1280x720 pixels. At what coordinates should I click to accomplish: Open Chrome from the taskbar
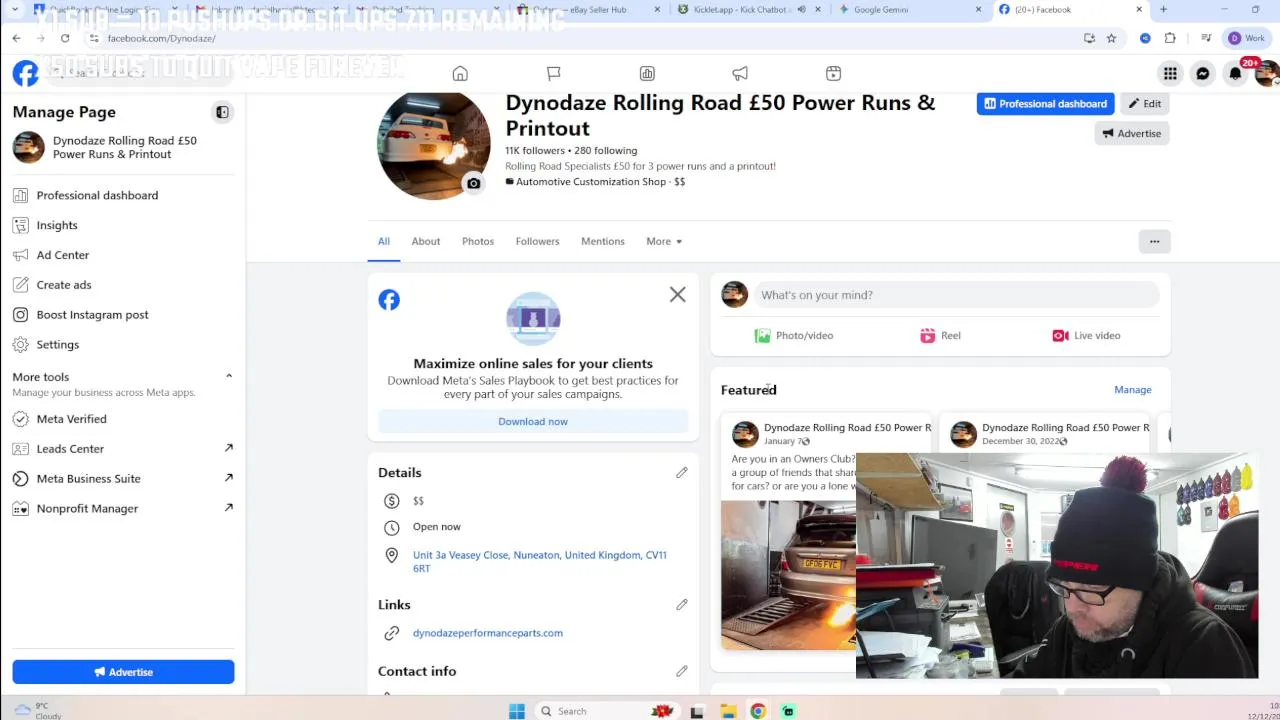(758, 711)
